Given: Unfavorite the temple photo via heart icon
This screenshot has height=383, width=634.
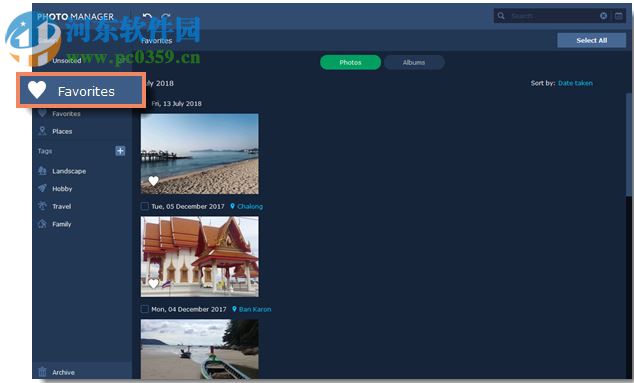Looking at the screenshot, I should pyautogui.click(x=153, y=284).
